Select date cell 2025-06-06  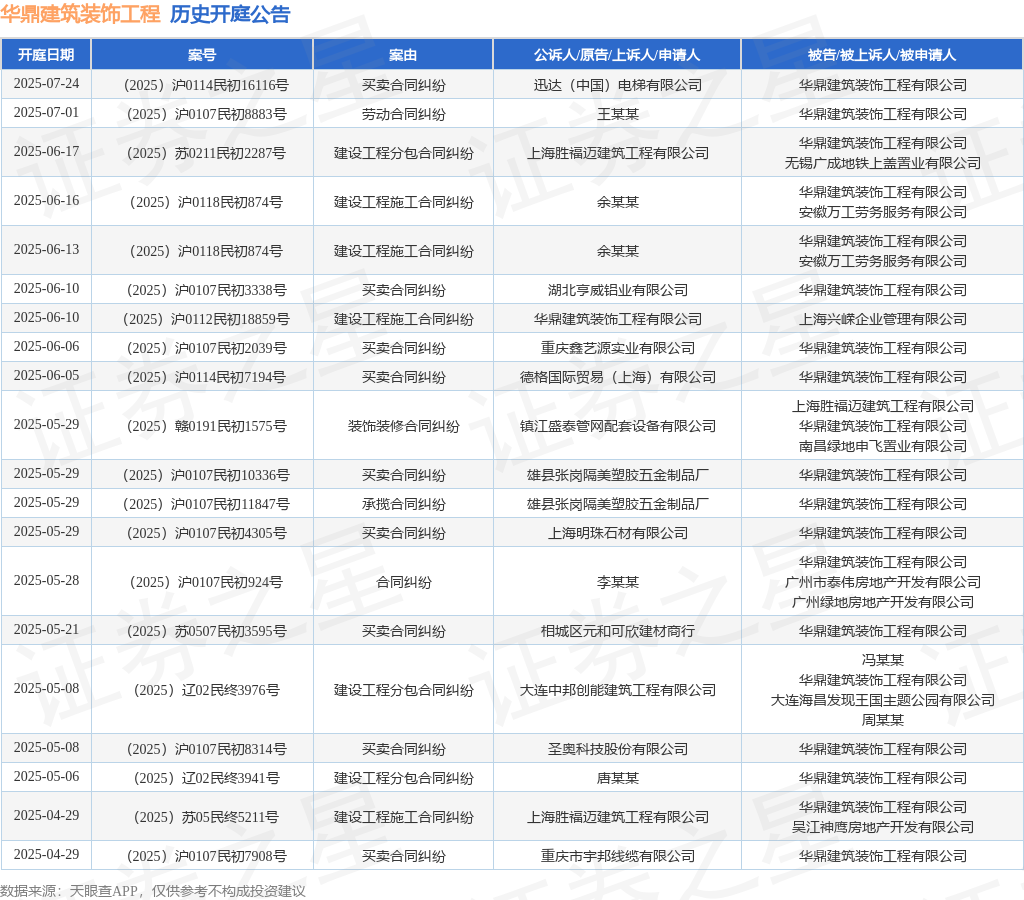coord(46,347)
